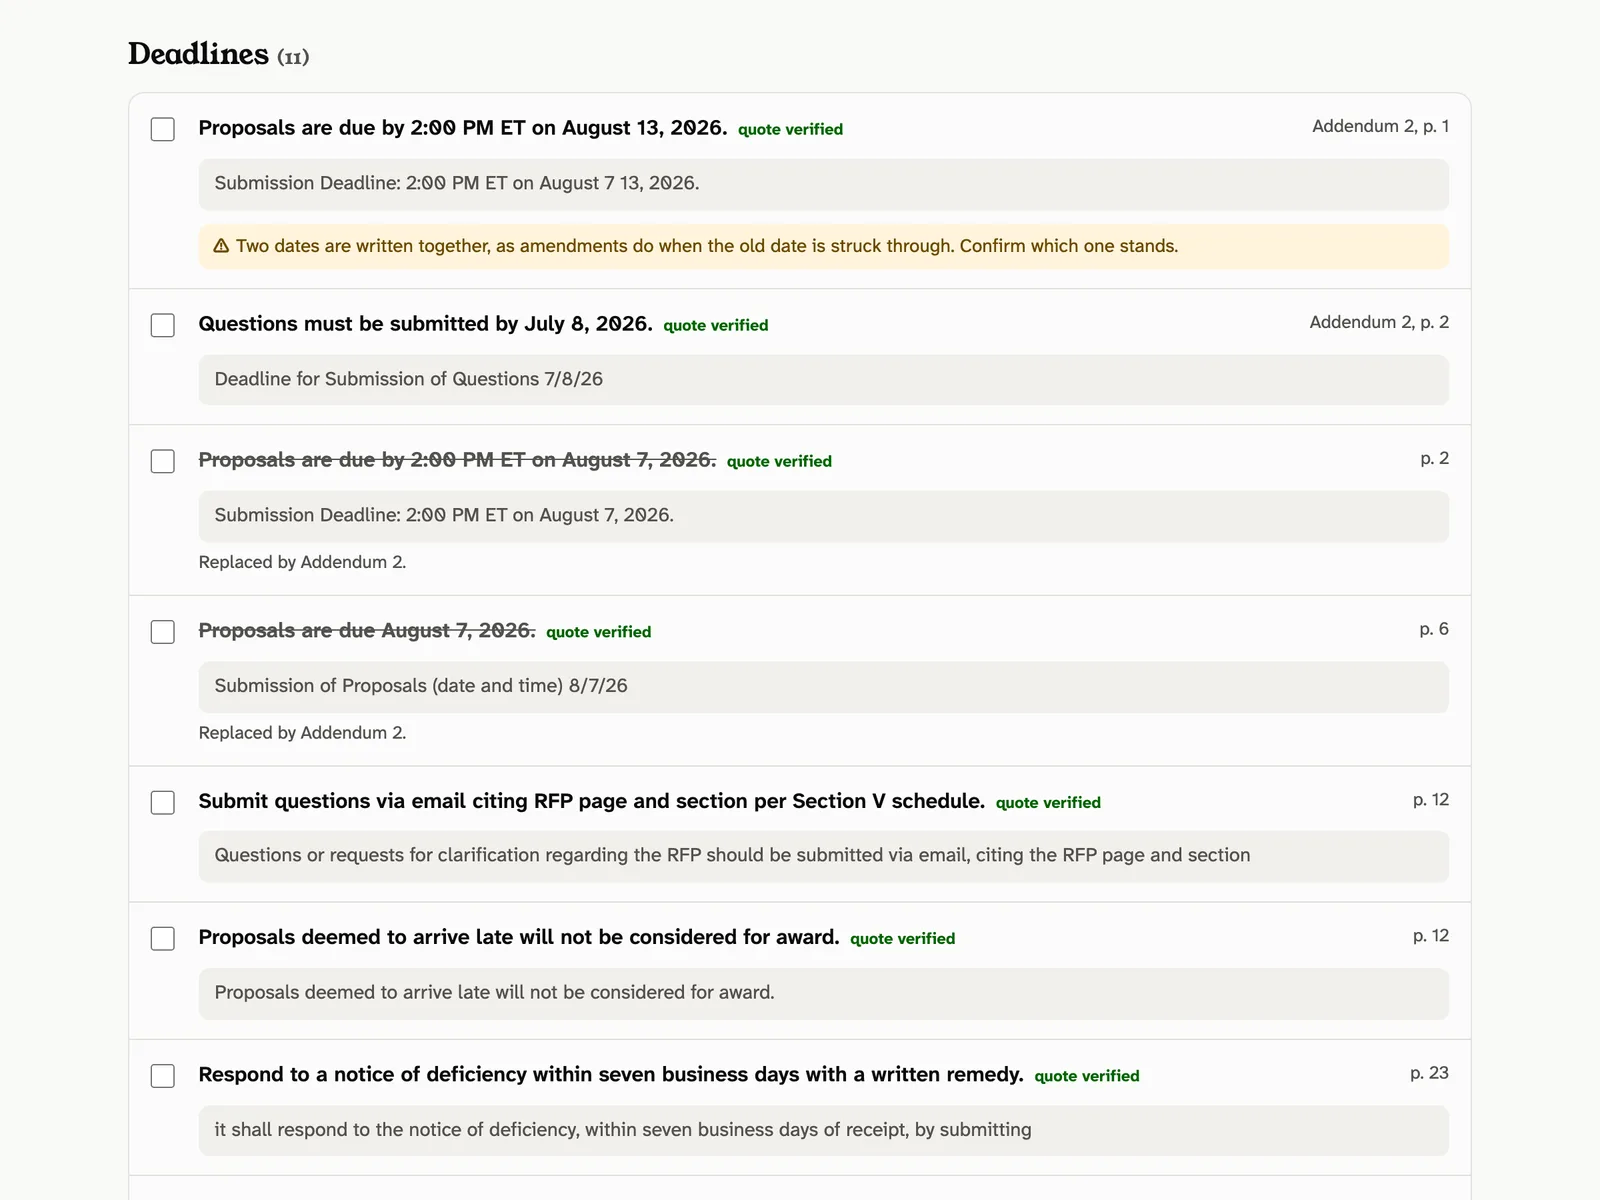Check the submit questions via email item
This screenshot has width=1600, height=1200.
click(163, 803)
